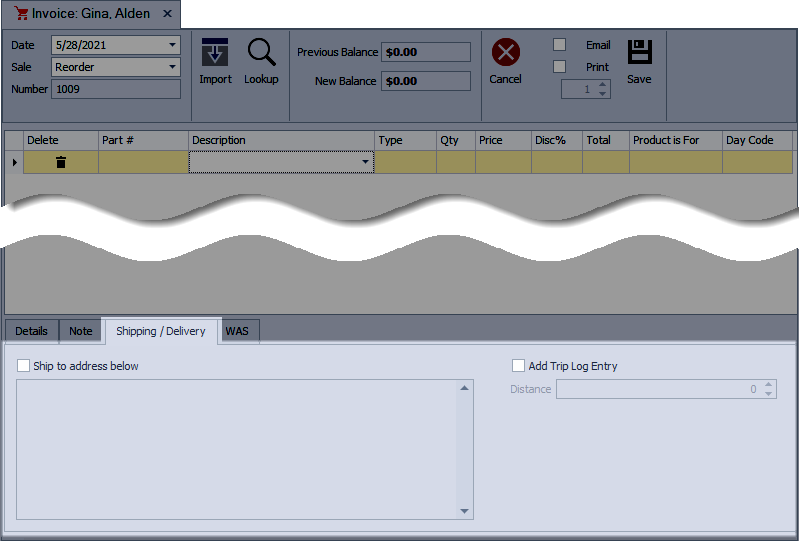
Task: Switch to the Details tab
Action: point(32,331)
